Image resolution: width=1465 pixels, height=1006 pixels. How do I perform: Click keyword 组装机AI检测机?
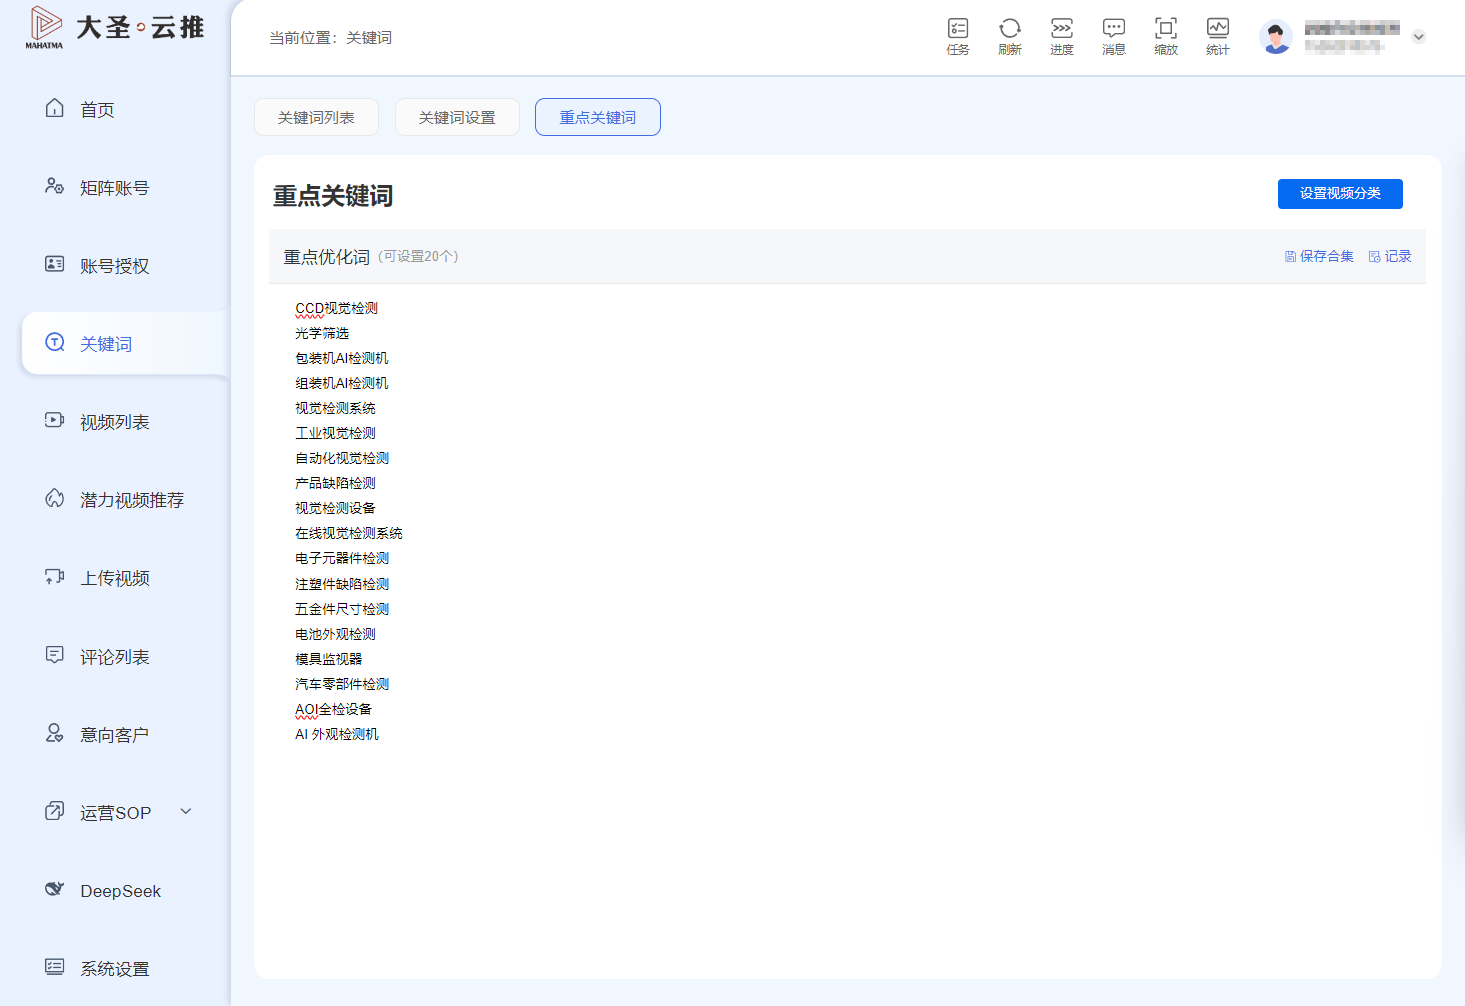(x=342, y=383)
